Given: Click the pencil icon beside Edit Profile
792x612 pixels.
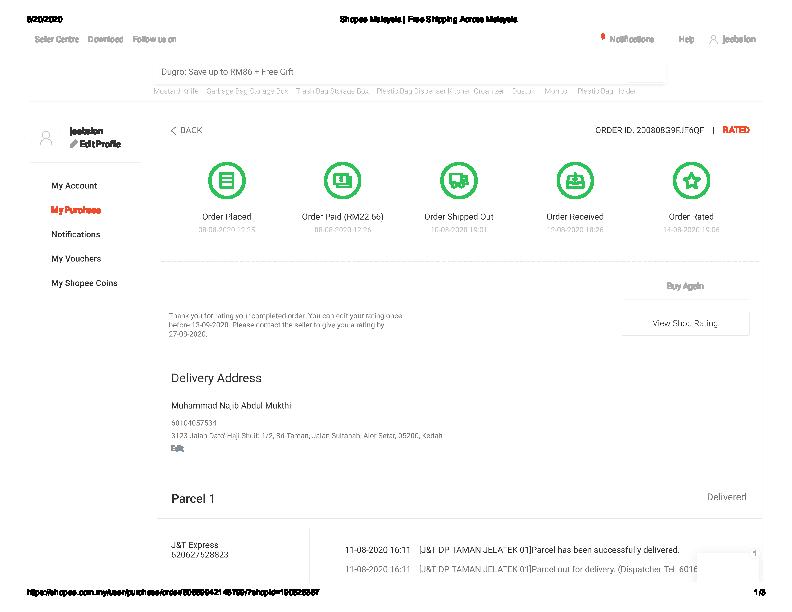Looking at the screenshot, I should click(x=74, y=144).
